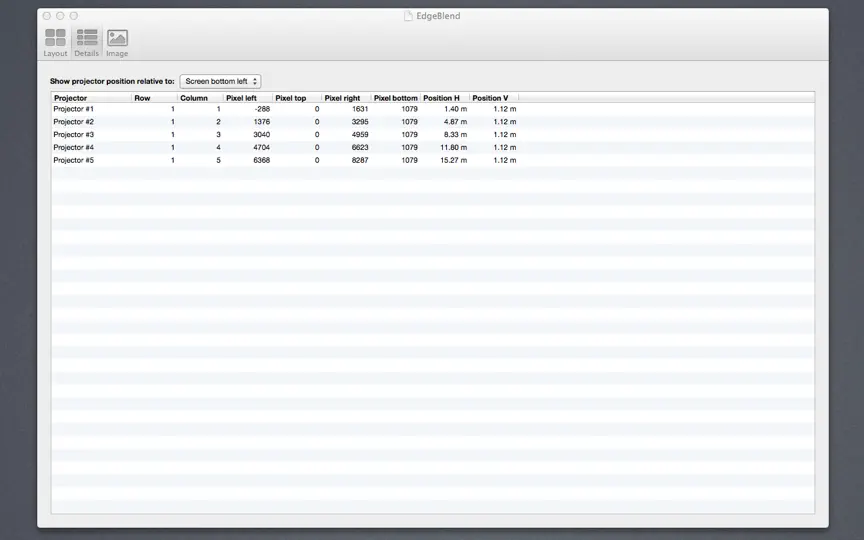This screenshot has height=540, width=864.
Task: Click Pixel left value -288
Action: tap(262, 109)
